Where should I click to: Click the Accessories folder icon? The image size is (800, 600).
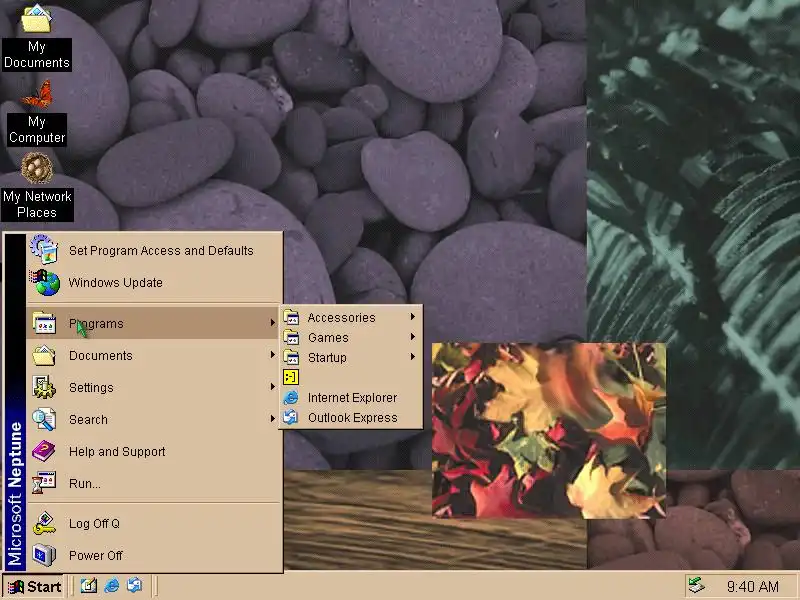point(291,317)
